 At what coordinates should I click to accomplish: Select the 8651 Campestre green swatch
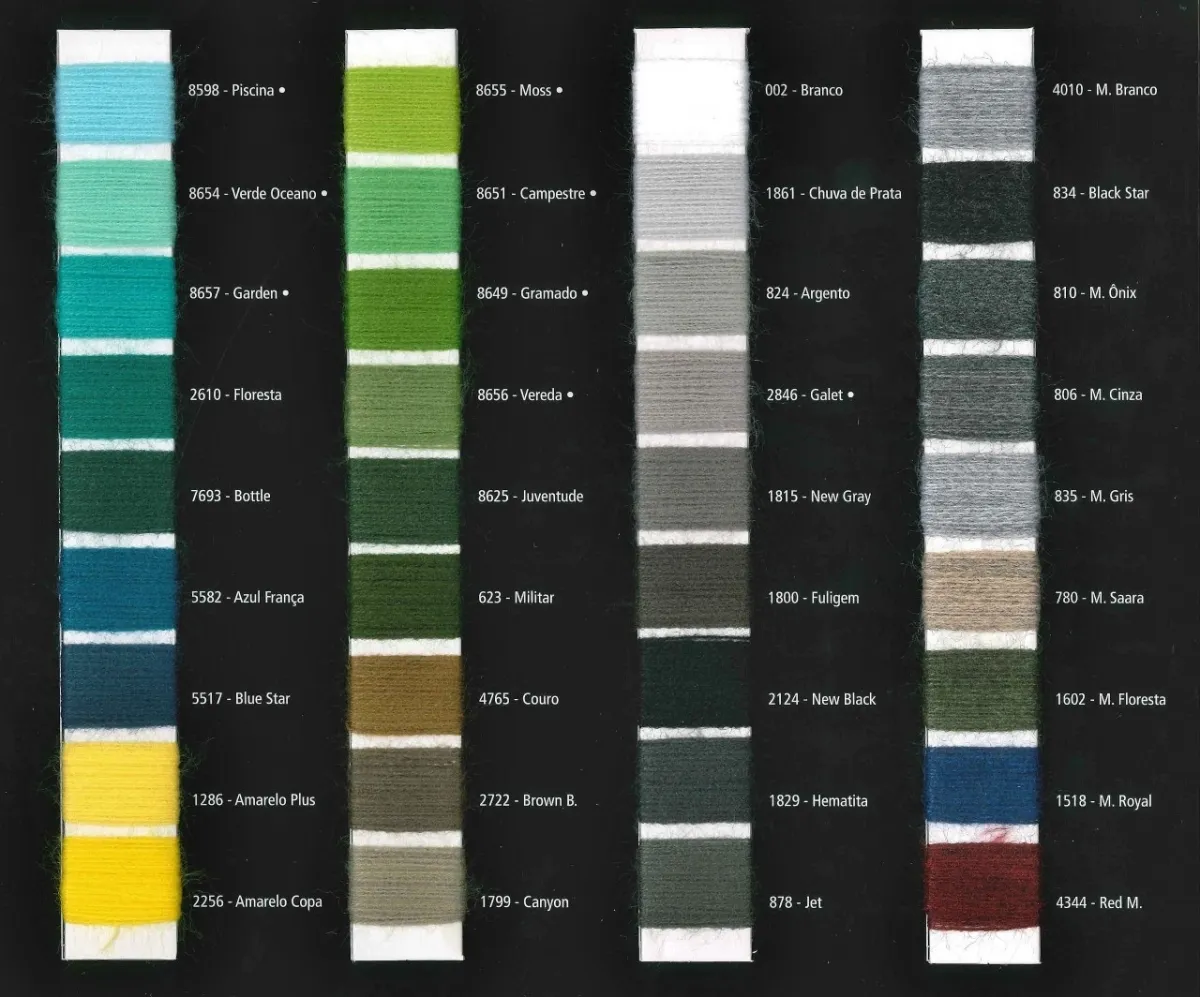point(404,210)
